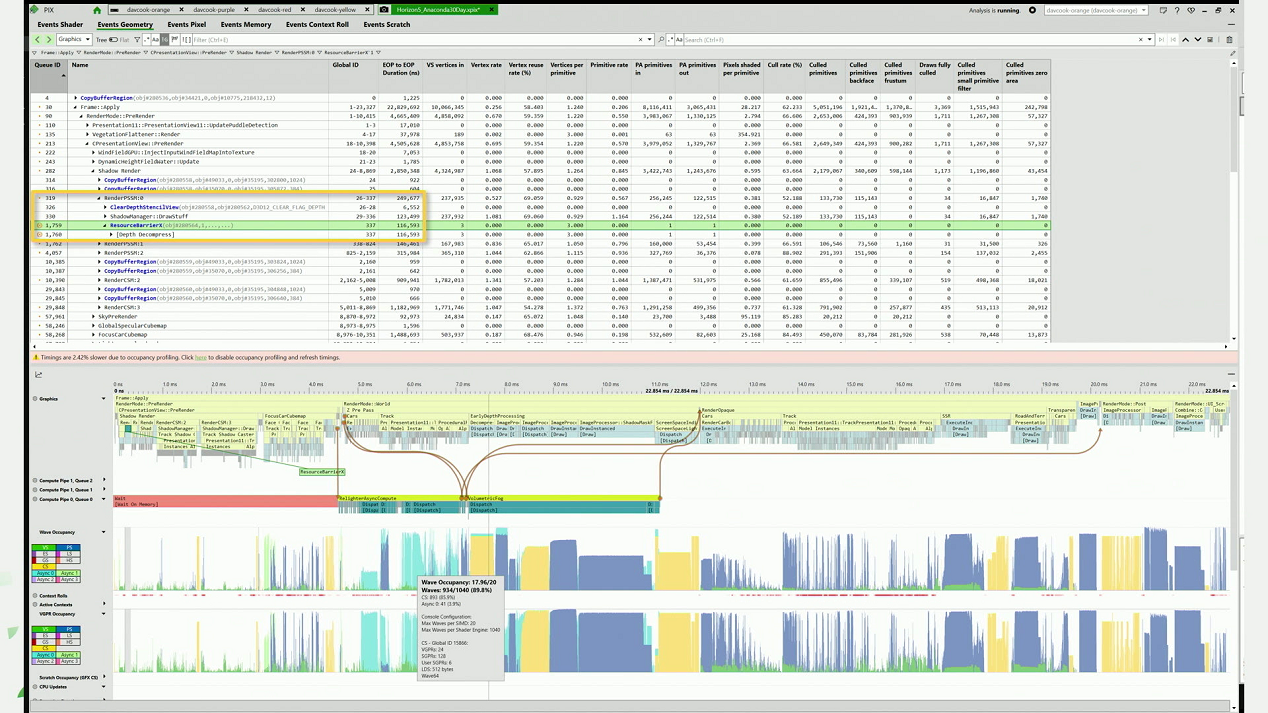
Task: Click the timeline chart icon above lanes
Action: click(39, 375)
